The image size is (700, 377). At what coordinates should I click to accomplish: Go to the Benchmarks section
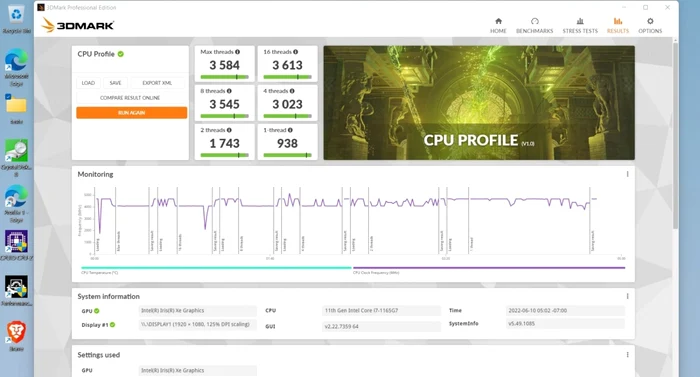pos(534,25)
